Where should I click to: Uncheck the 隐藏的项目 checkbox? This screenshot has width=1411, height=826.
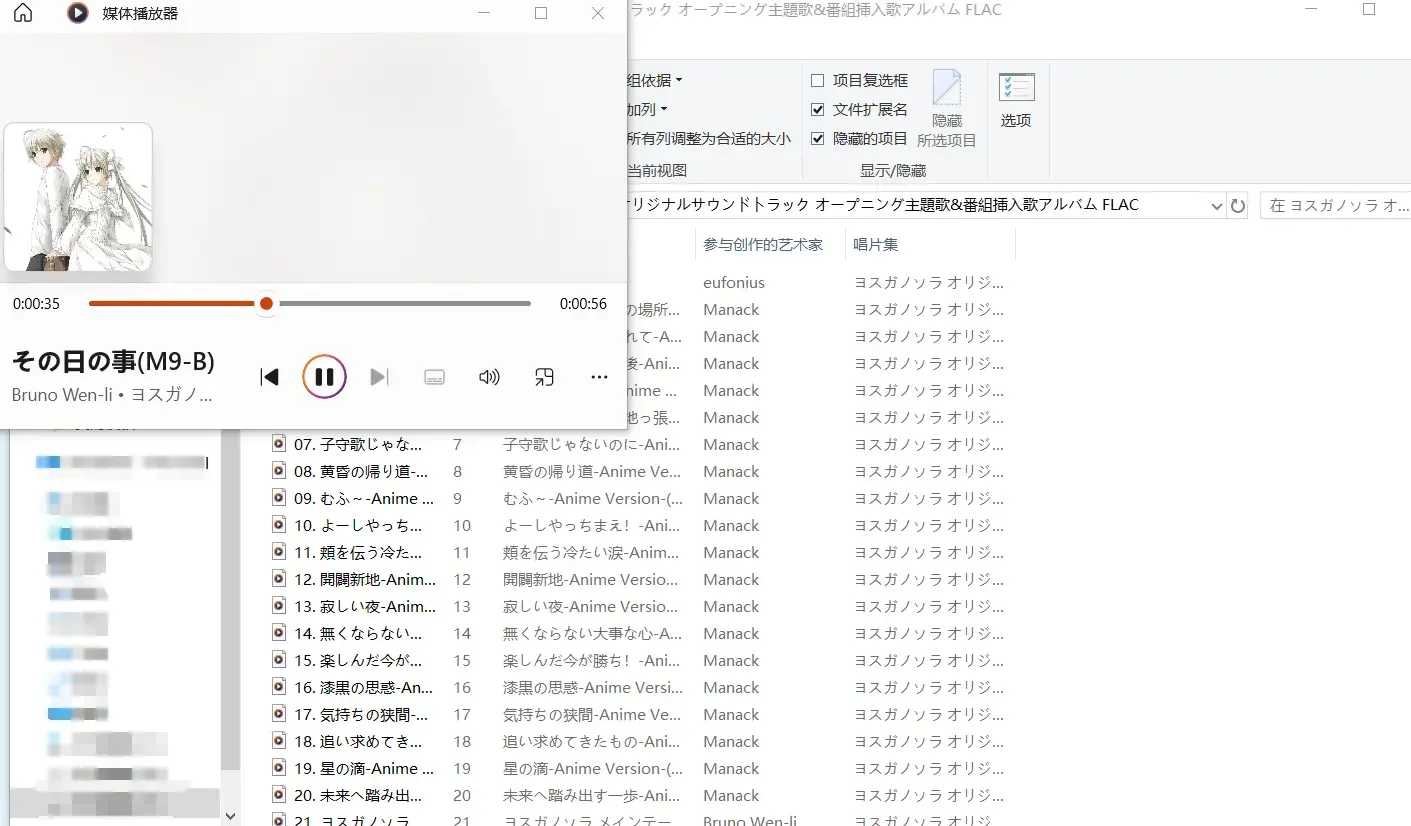click(x=818, y=139)
